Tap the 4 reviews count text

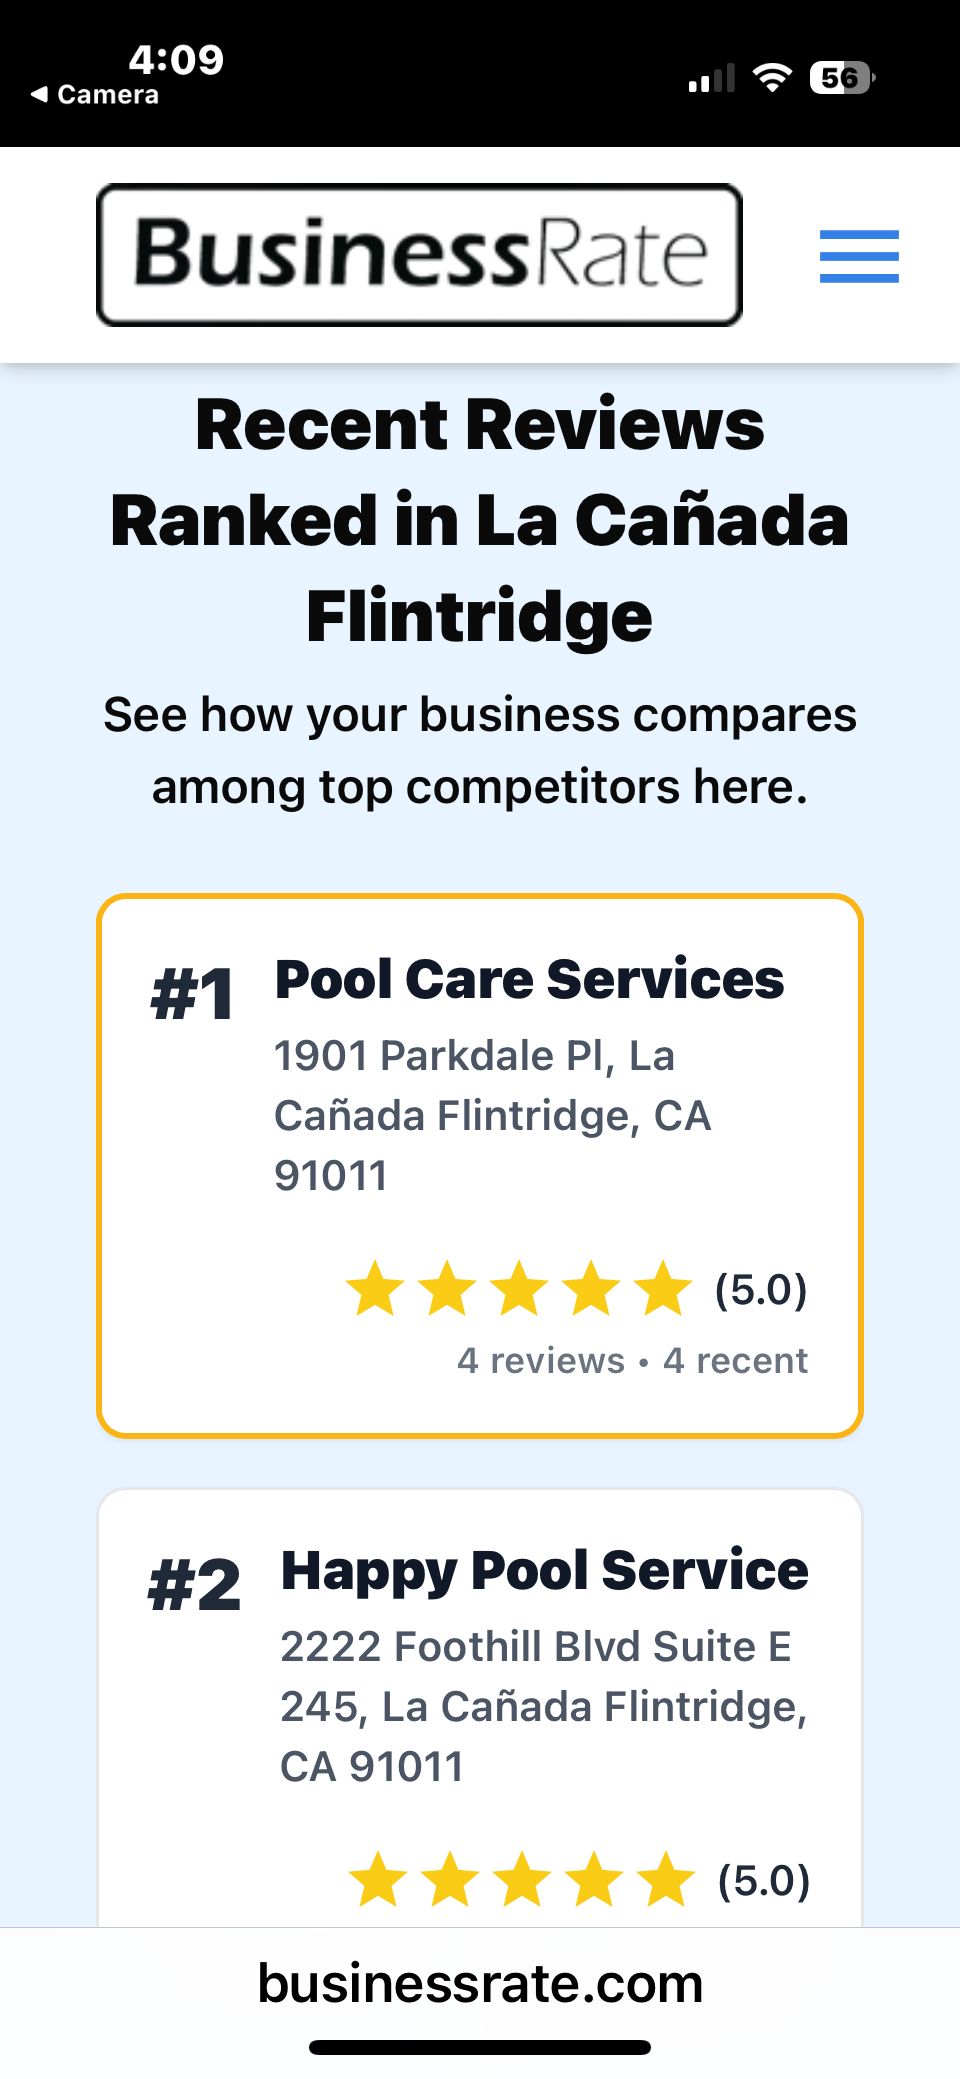[540, 1361]
